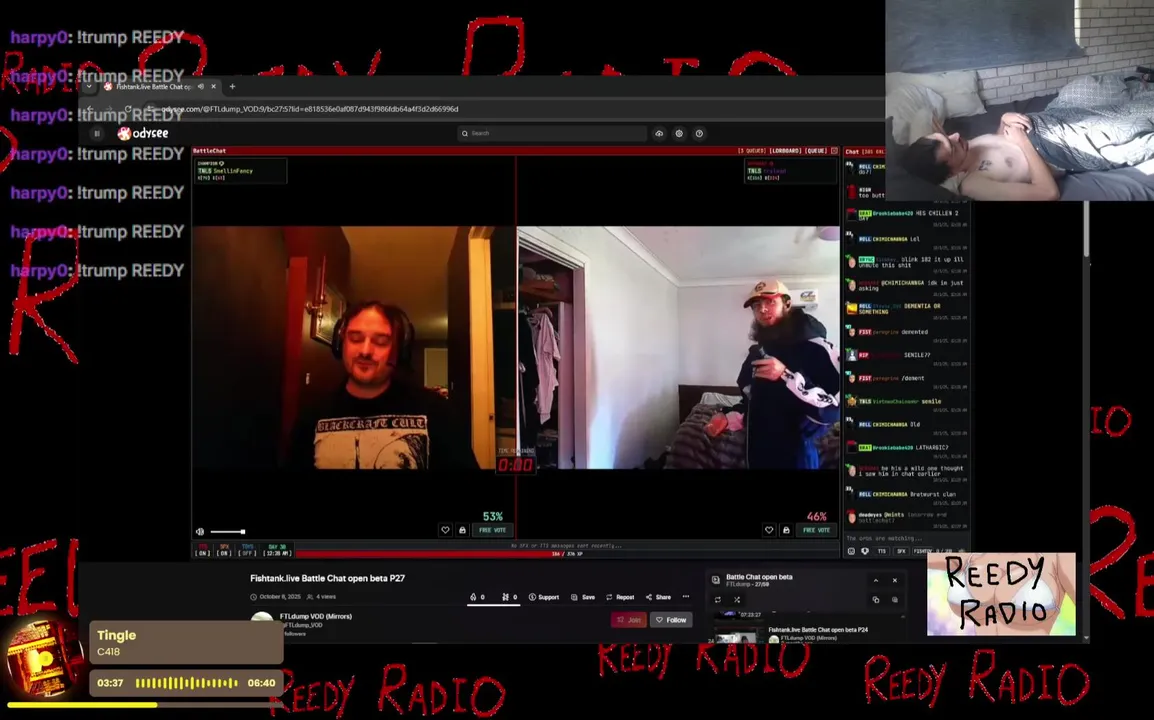Screen dimensions: 1154x720
Task: Adjust the battle video volume slider
Action: click(227, 532)
